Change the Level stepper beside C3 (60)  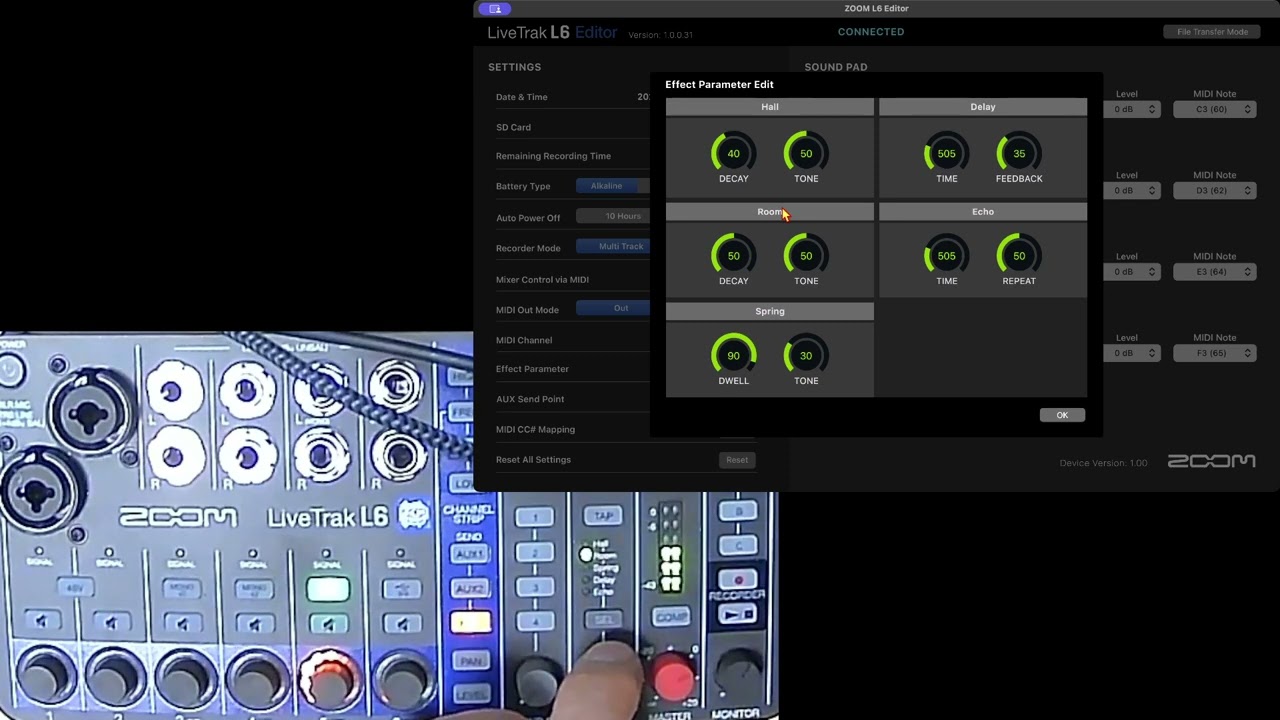[1133, 109]
